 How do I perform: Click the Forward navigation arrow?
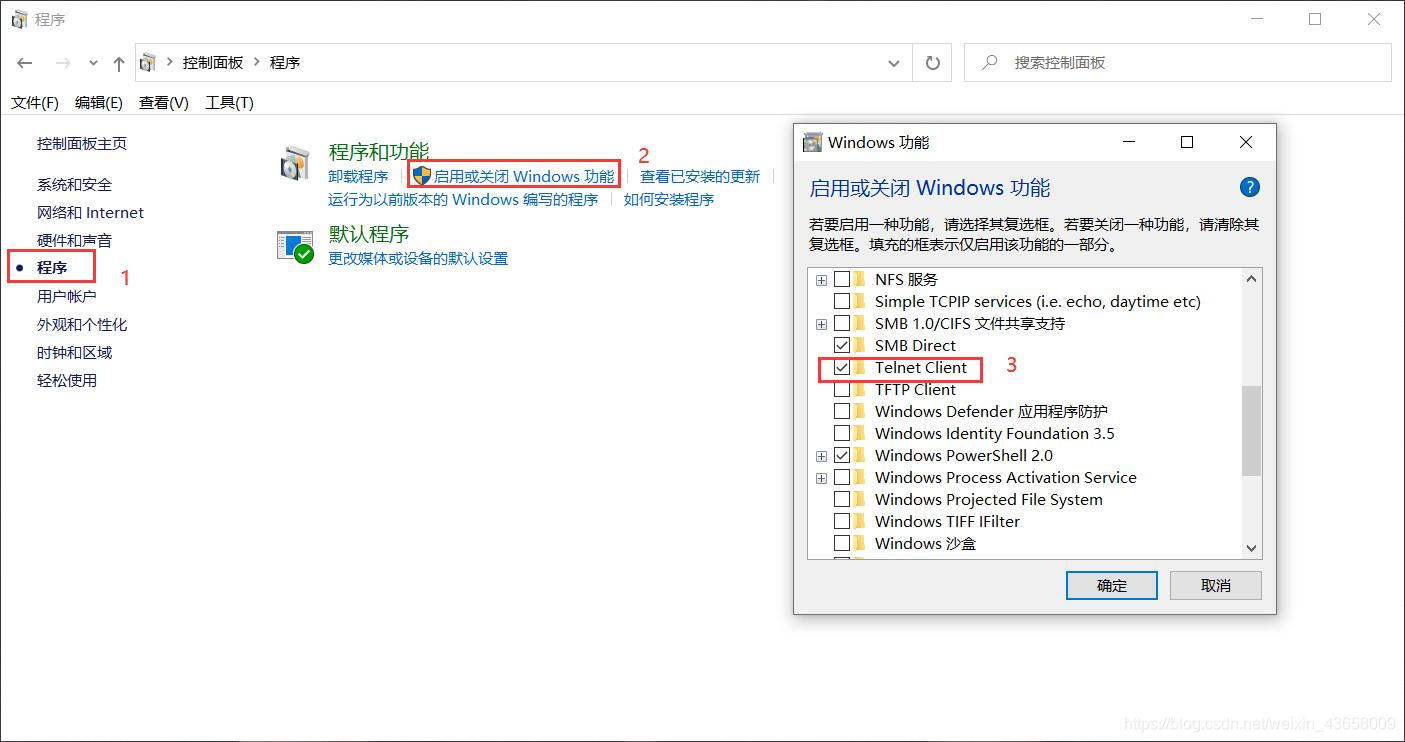62,63
